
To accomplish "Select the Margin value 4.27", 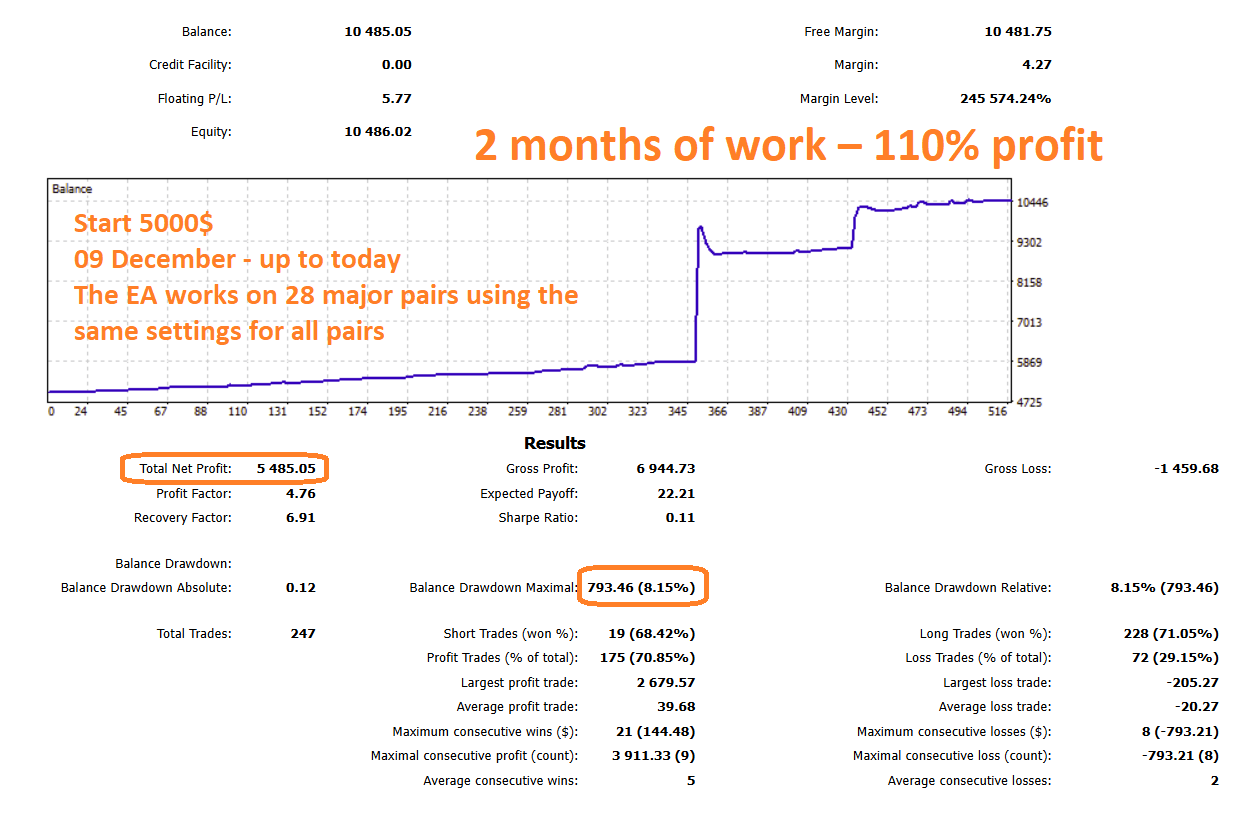I will 1037,65.
